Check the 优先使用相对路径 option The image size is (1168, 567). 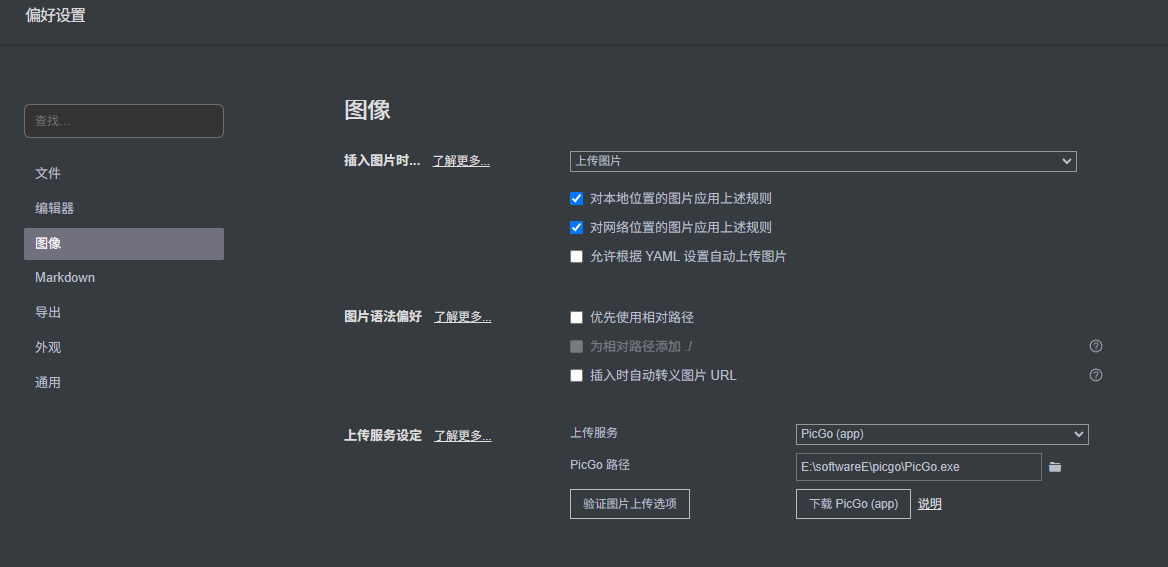point(576,317)
